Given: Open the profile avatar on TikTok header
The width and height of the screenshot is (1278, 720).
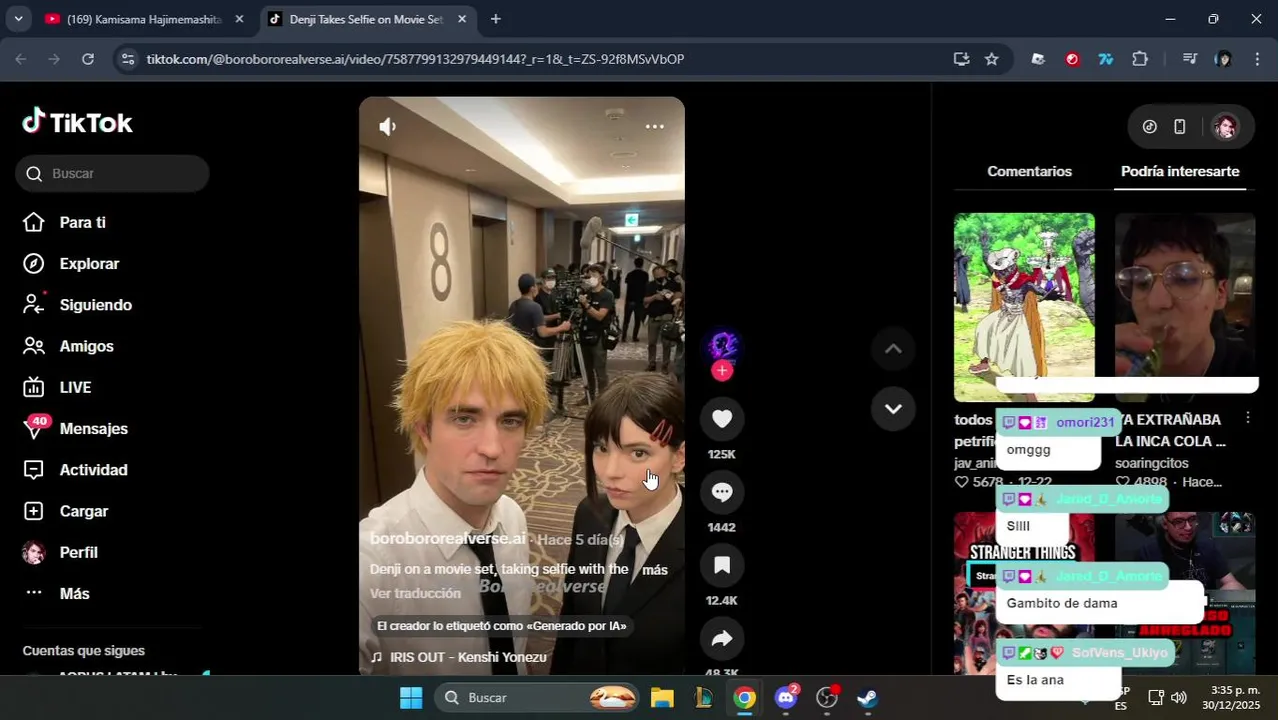Looking at the screenshot, I should pyautogui.click(x=1225, y=126).
